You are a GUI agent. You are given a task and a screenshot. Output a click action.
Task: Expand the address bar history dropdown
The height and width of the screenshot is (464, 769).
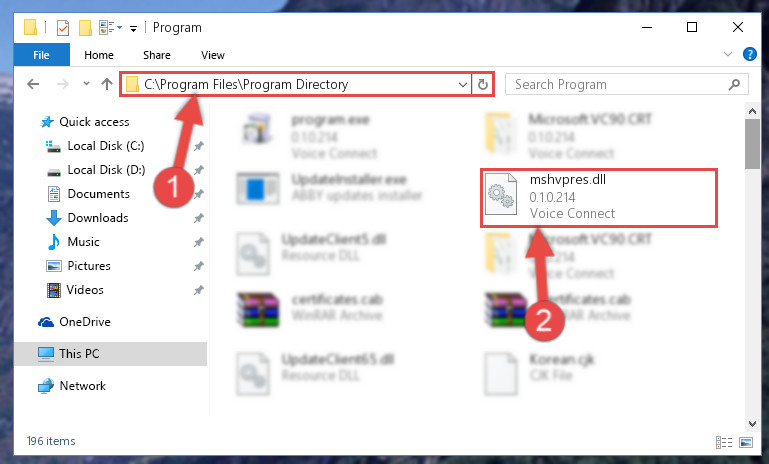tap(462, 85)
